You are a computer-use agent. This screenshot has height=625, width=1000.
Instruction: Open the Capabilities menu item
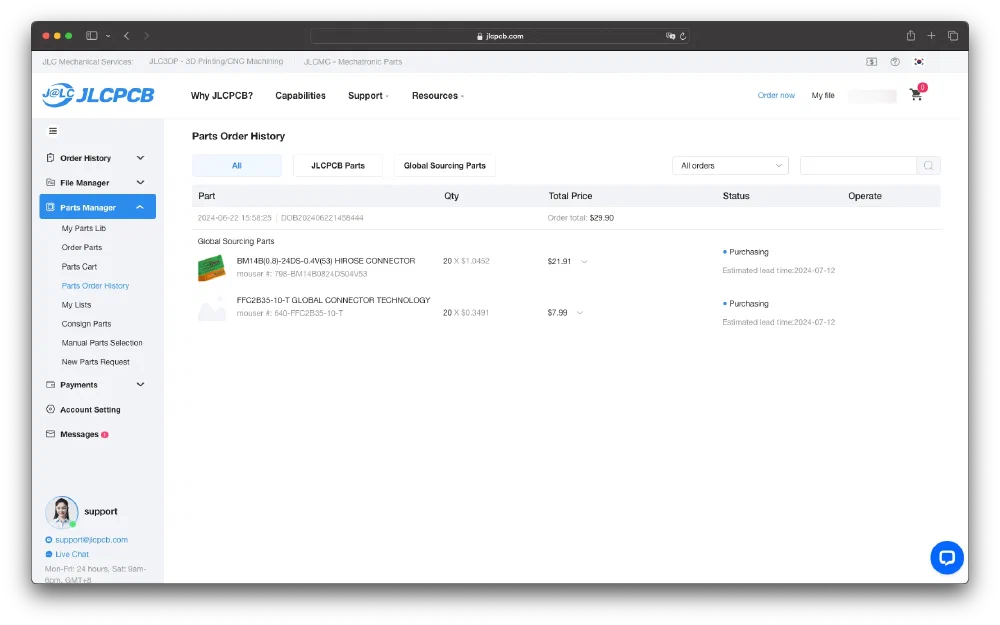(300, 96)
